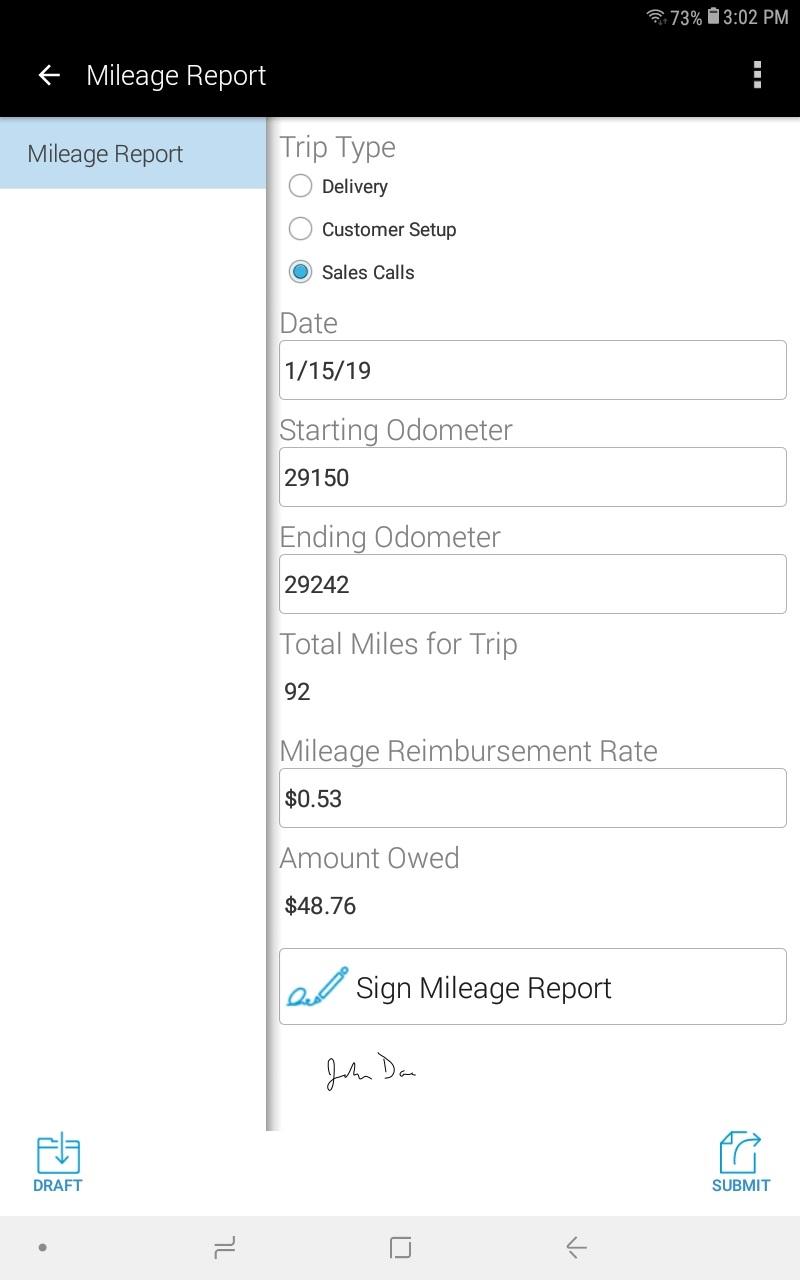Screen dimensions: 800x1280
Task: Tap Android recent apps navigation icon
Action: click(224, 1247)
